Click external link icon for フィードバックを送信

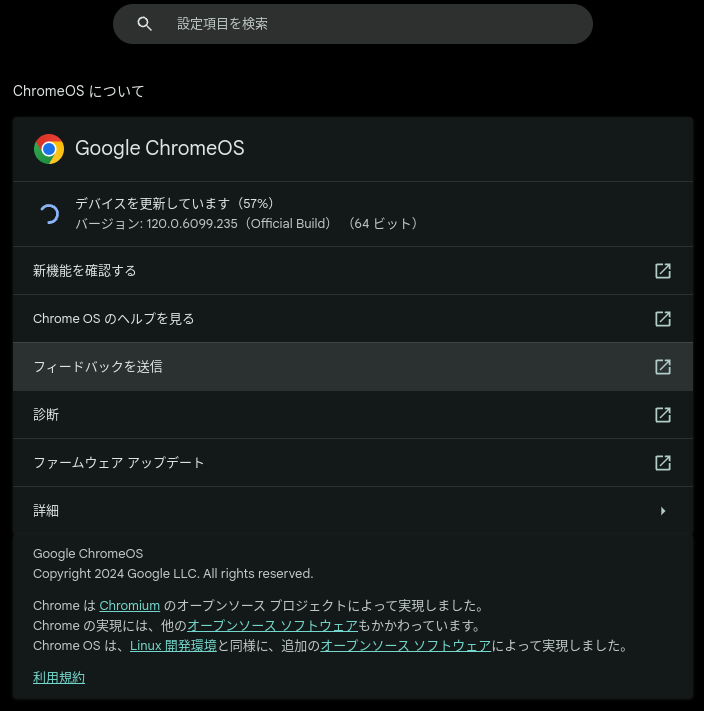[x=663, y=367]
